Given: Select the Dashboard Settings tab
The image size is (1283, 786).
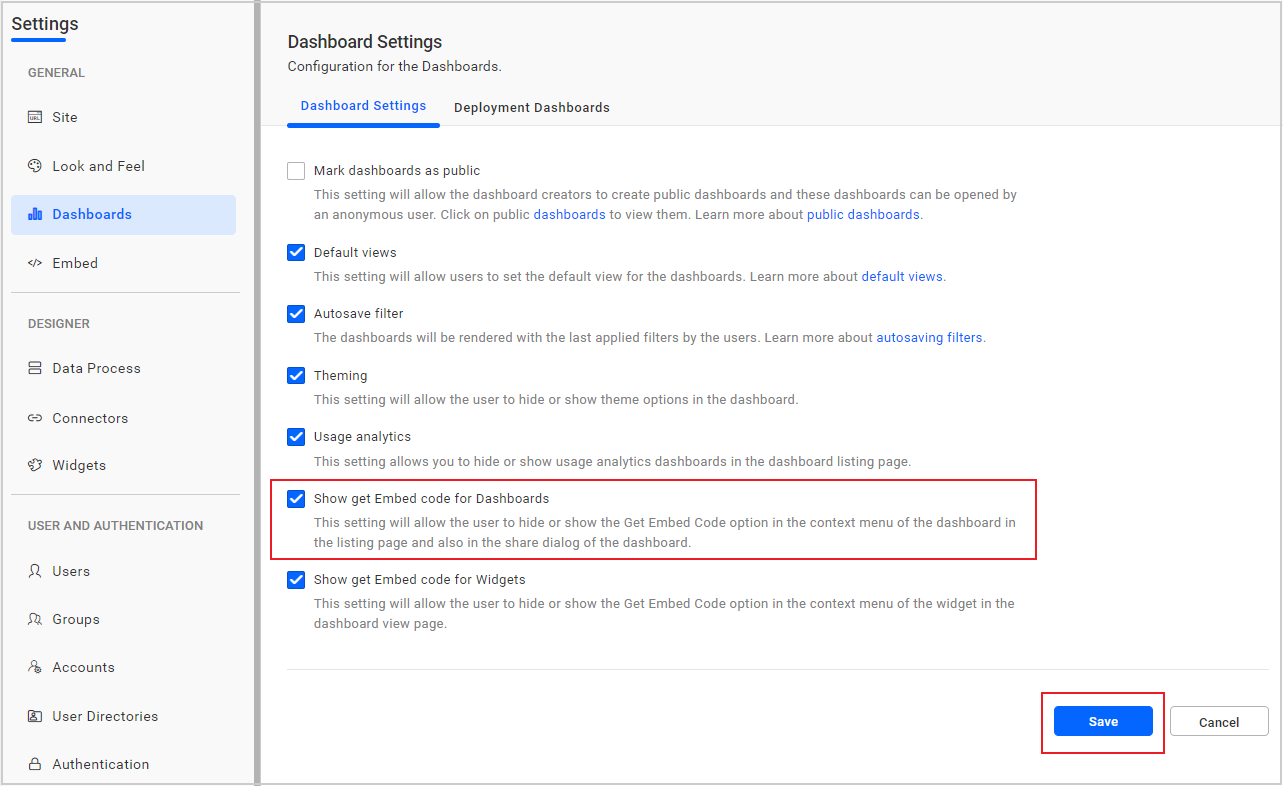Looking at the screenshot, I should (x=363, y=106).
